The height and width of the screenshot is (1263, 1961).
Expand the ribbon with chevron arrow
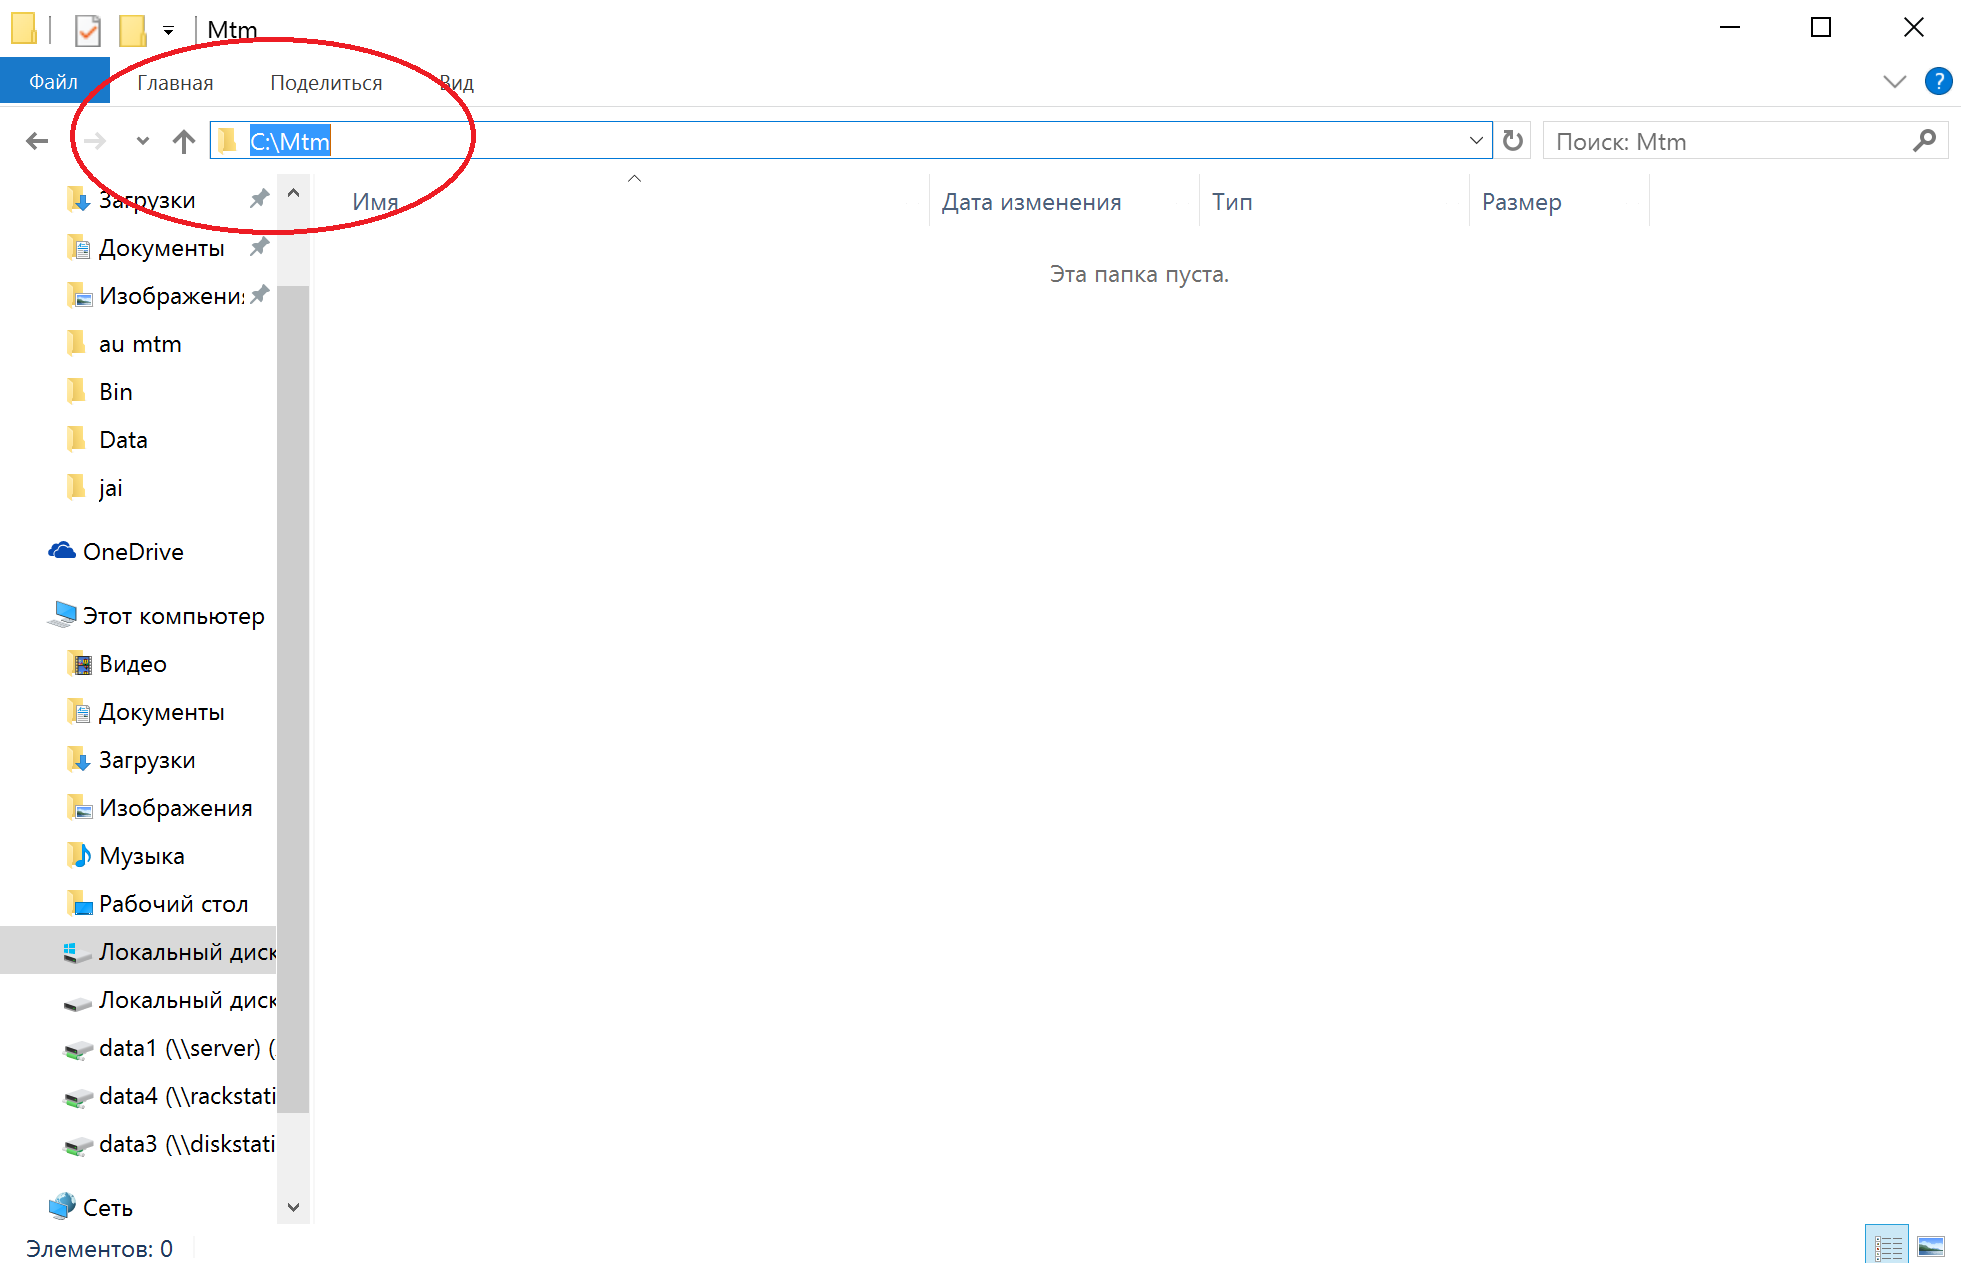coord(1894,82)
